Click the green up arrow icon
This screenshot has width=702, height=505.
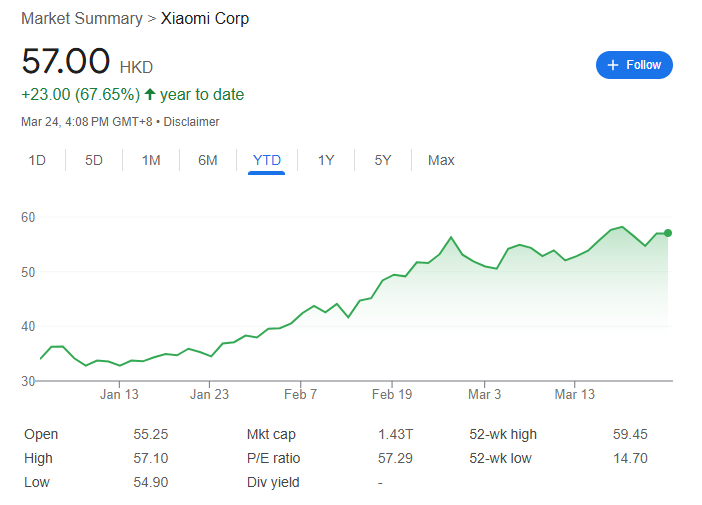(150, 94)
